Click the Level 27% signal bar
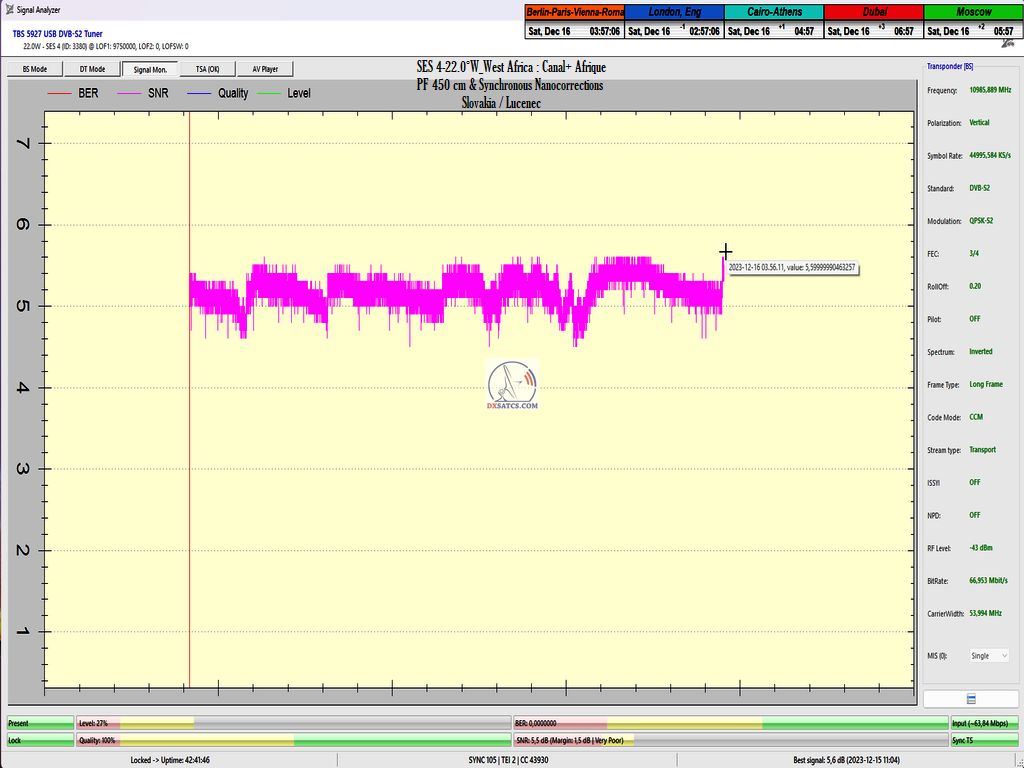This screenshot has height=768, width=1024. [292, 722]
